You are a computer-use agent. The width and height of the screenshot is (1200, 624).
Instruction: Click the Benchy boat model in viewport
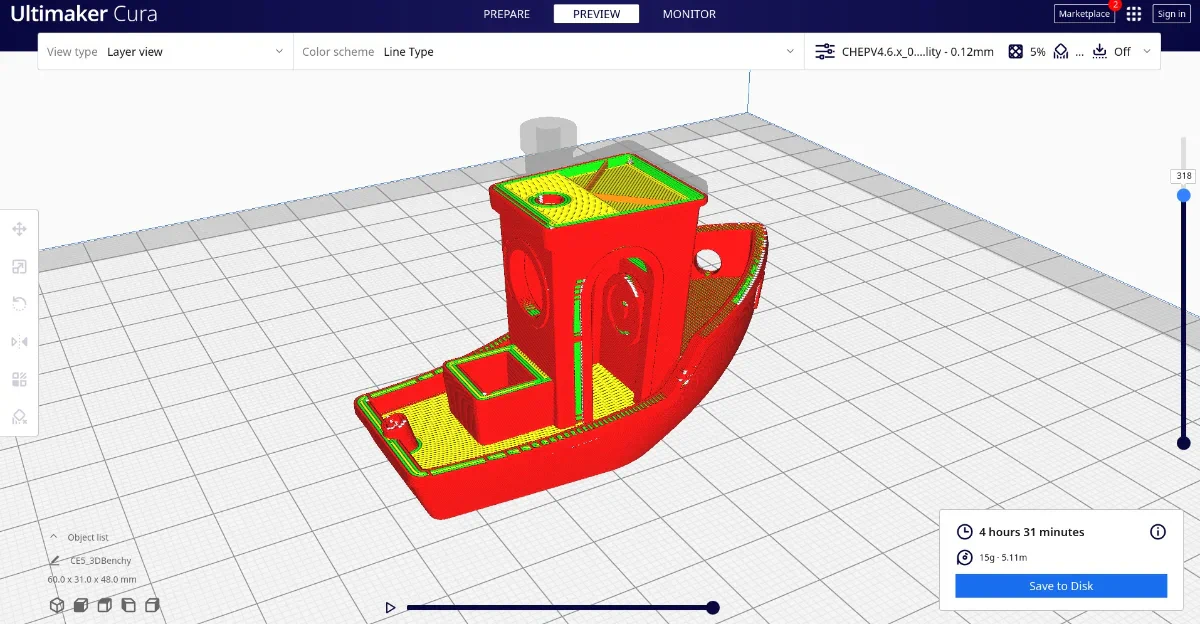point(560,340)
